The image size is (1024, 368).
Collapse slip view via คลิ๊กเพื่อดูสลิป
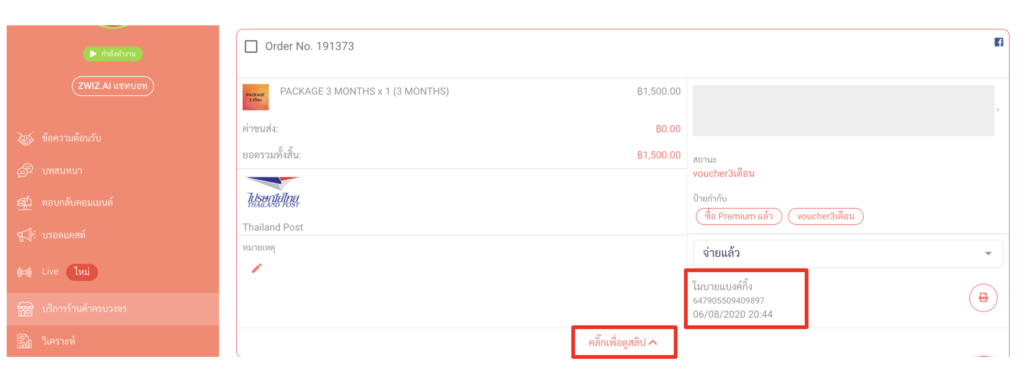click(x=623, y=341)
